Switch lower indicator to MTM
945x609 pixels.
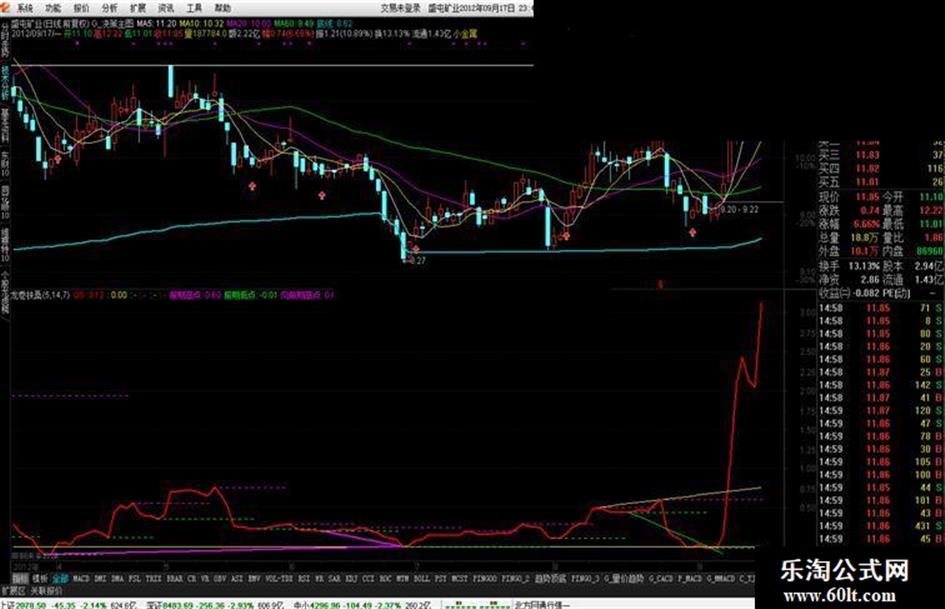click(x=402, y=578)
